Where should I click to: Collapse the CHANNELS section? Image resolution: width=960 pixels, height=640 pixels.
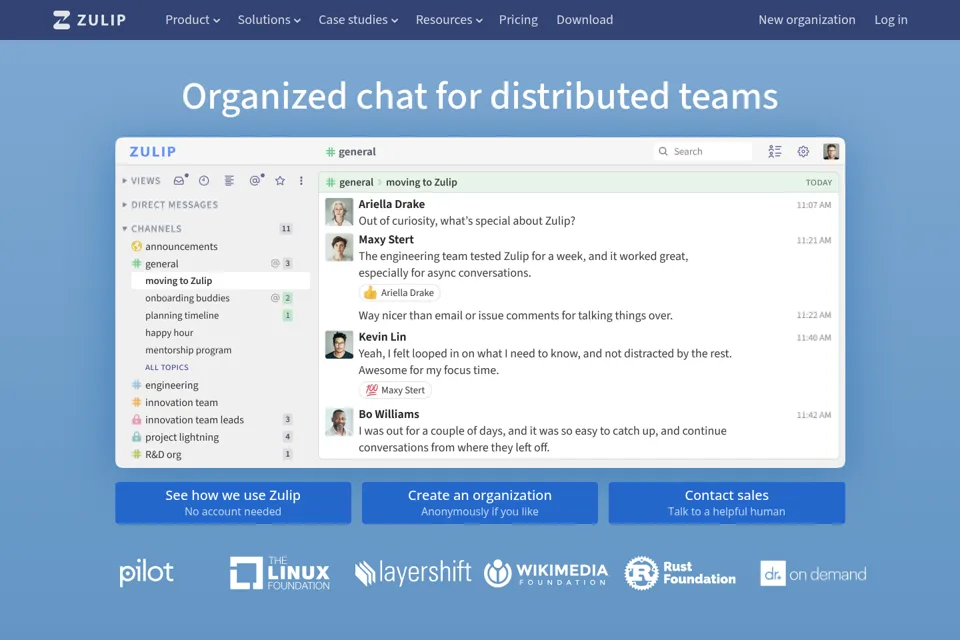(x=151, y=228)
